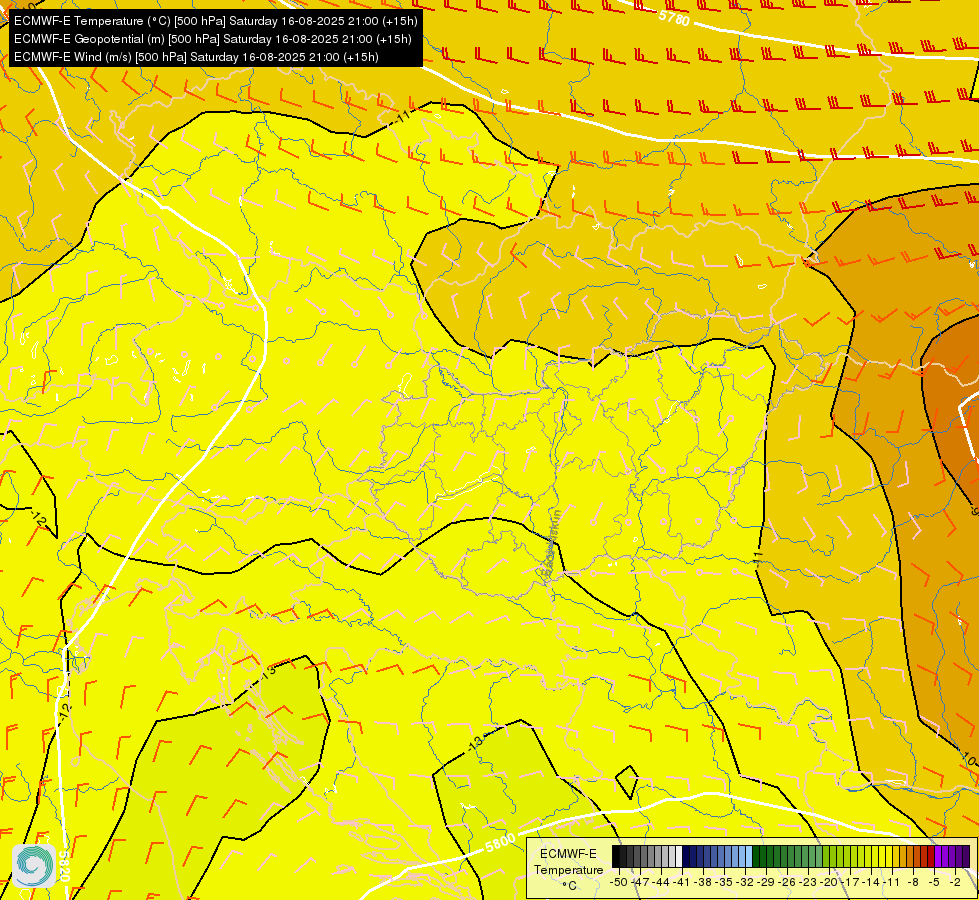Click the swirl logo icon in the corner
Screen dimensions: 979x900
coord(34,865)
